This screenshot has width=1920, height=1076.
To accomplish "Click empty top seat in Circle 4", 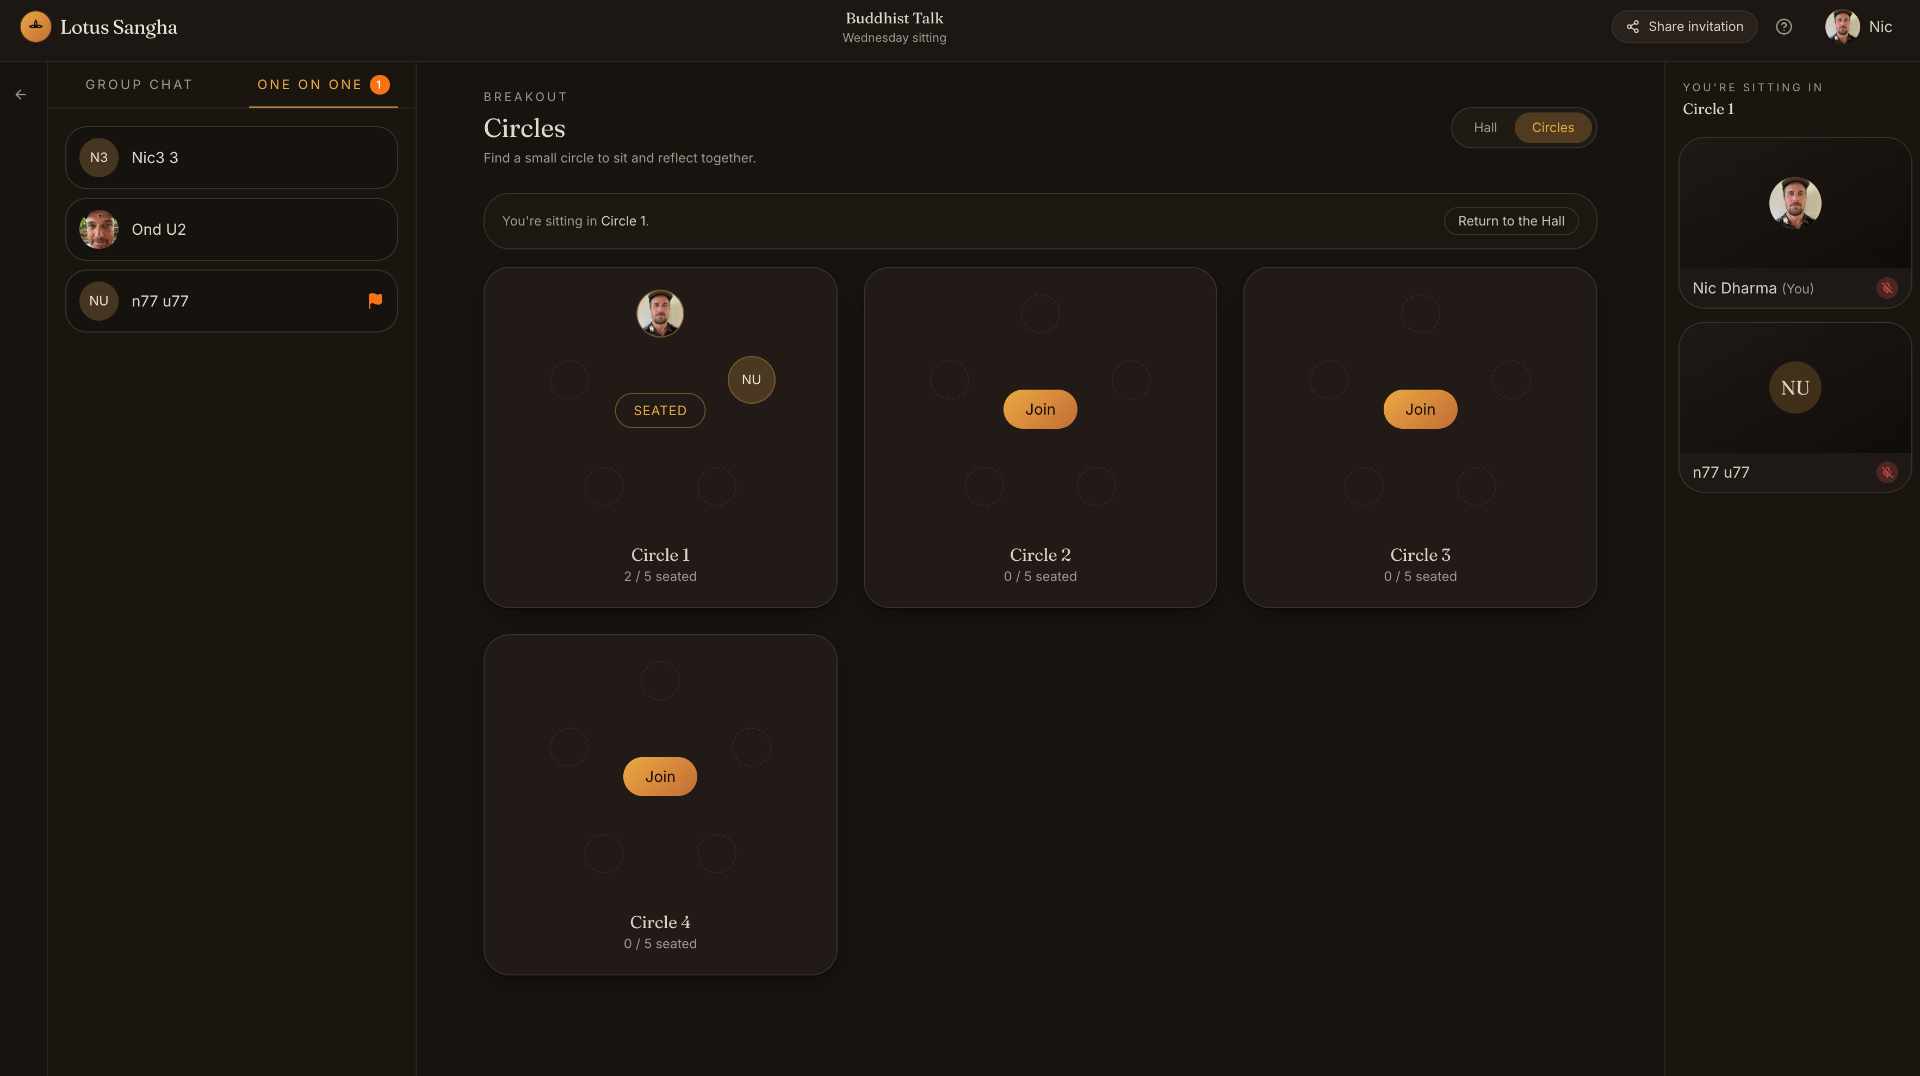I will [660, 681].
